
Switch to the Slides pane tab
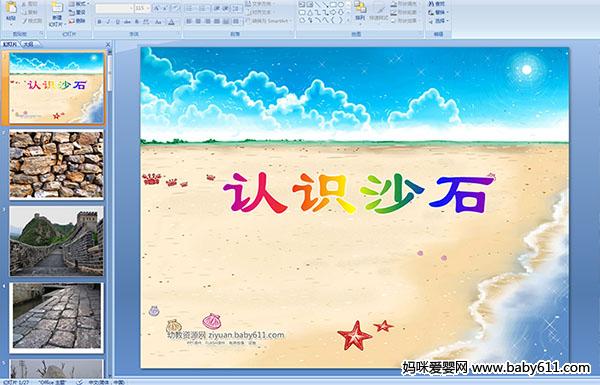coord(10,44)
